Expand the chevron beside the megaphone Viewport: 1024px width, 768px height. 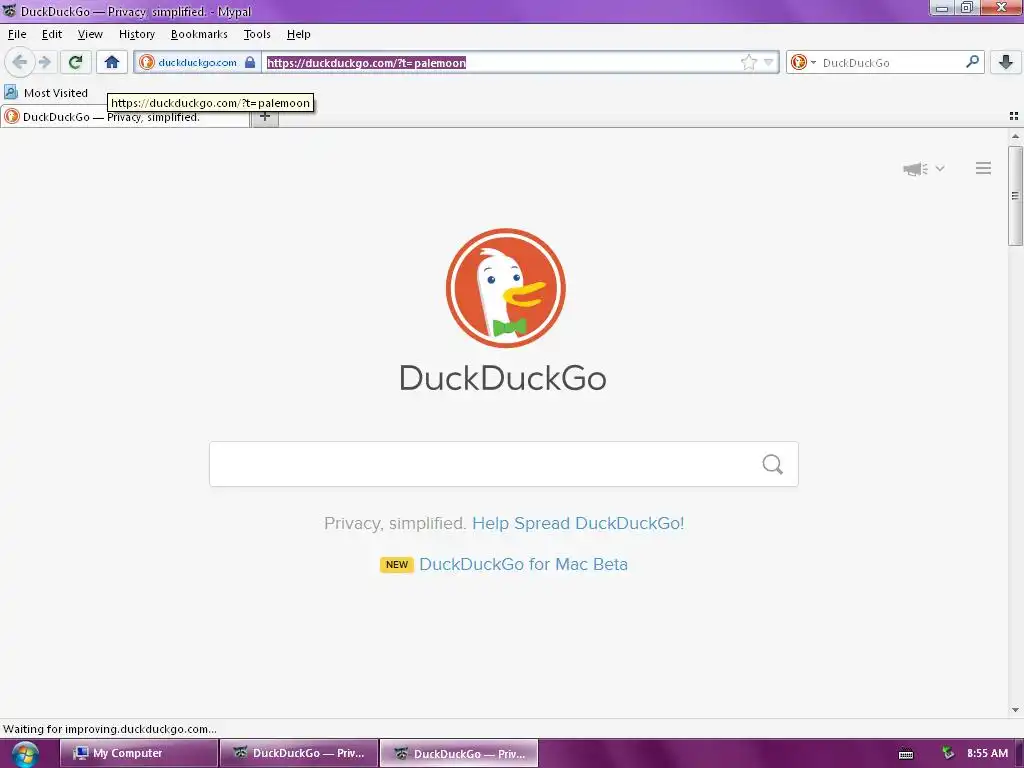pyautogui.click(x=940, y=168)
